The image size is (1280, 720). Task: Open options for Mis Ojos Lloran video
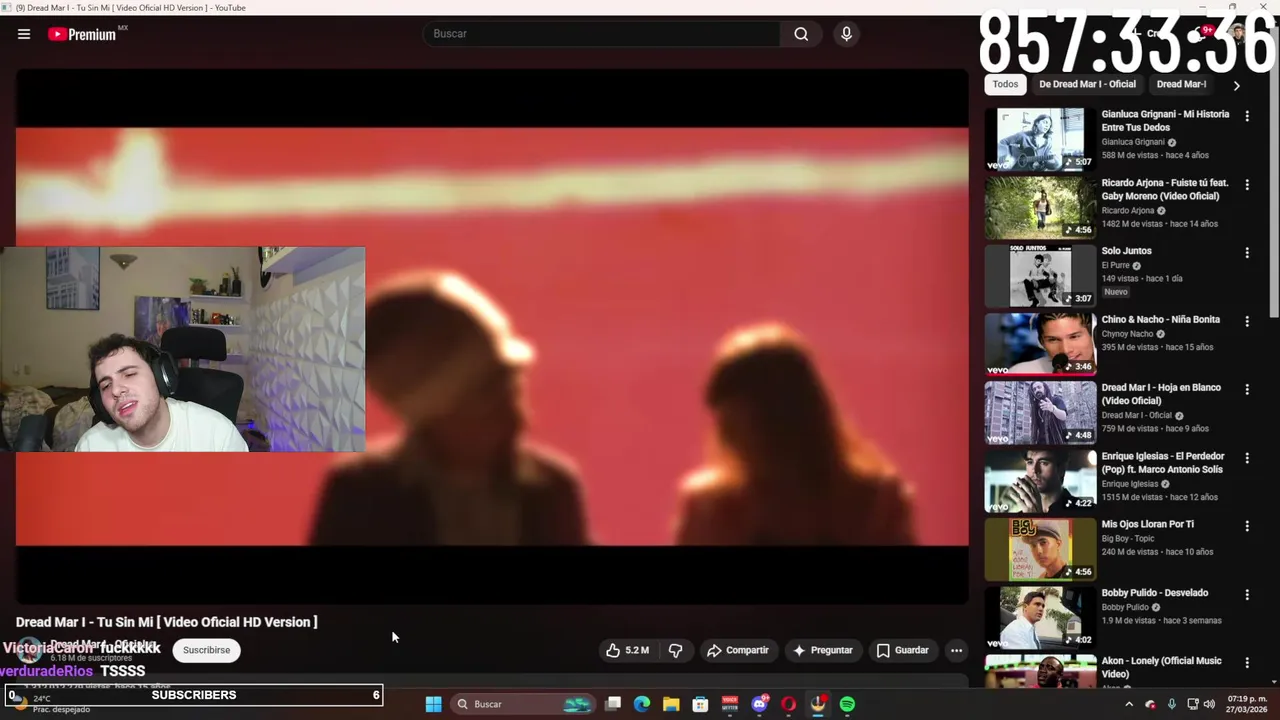pyautogui.click(x=1246, y=526)
